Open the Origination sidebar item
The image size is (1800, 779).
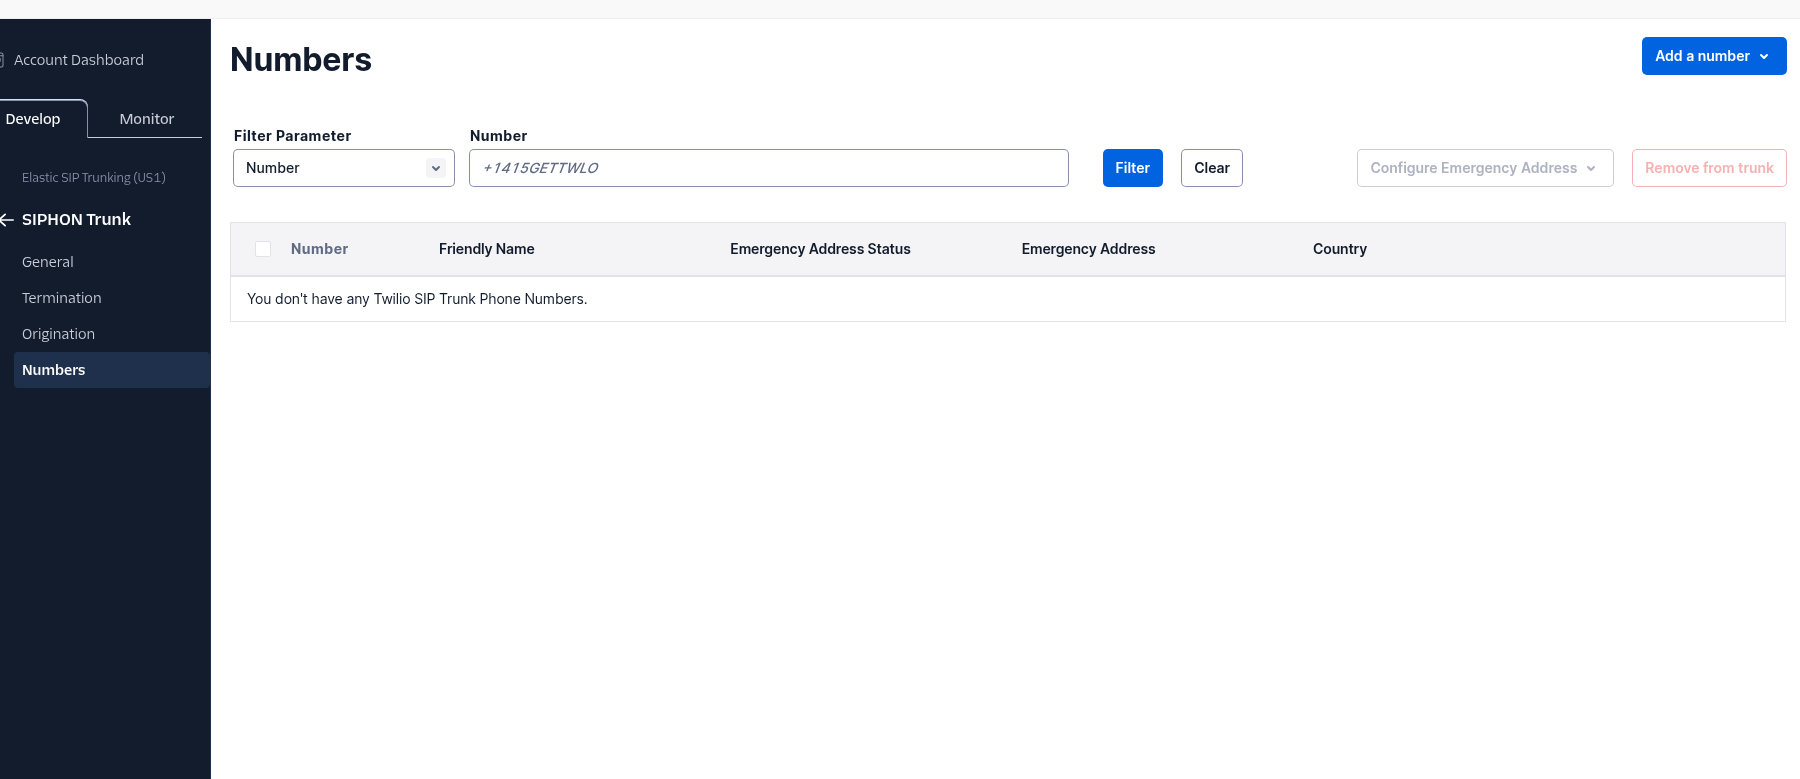click(x=59, y=334)
